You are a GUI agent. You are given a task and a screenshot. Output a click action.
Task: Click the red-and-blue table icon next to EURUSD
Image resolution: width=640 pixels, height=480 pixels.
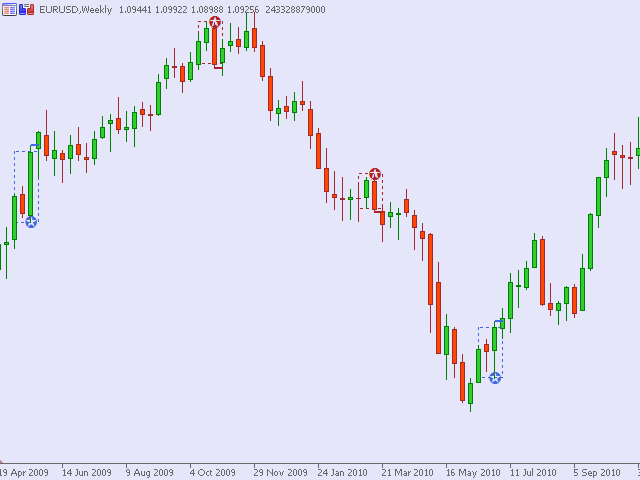click(9, 9)
